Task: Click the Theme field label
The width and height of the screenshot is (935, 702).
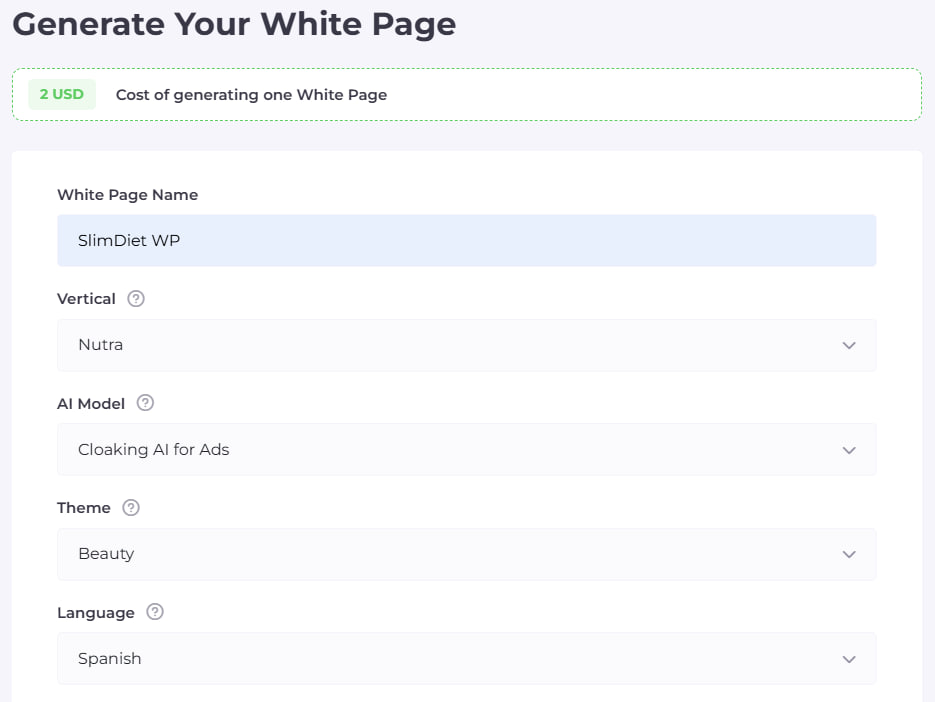Action: (x=84, y=508)
